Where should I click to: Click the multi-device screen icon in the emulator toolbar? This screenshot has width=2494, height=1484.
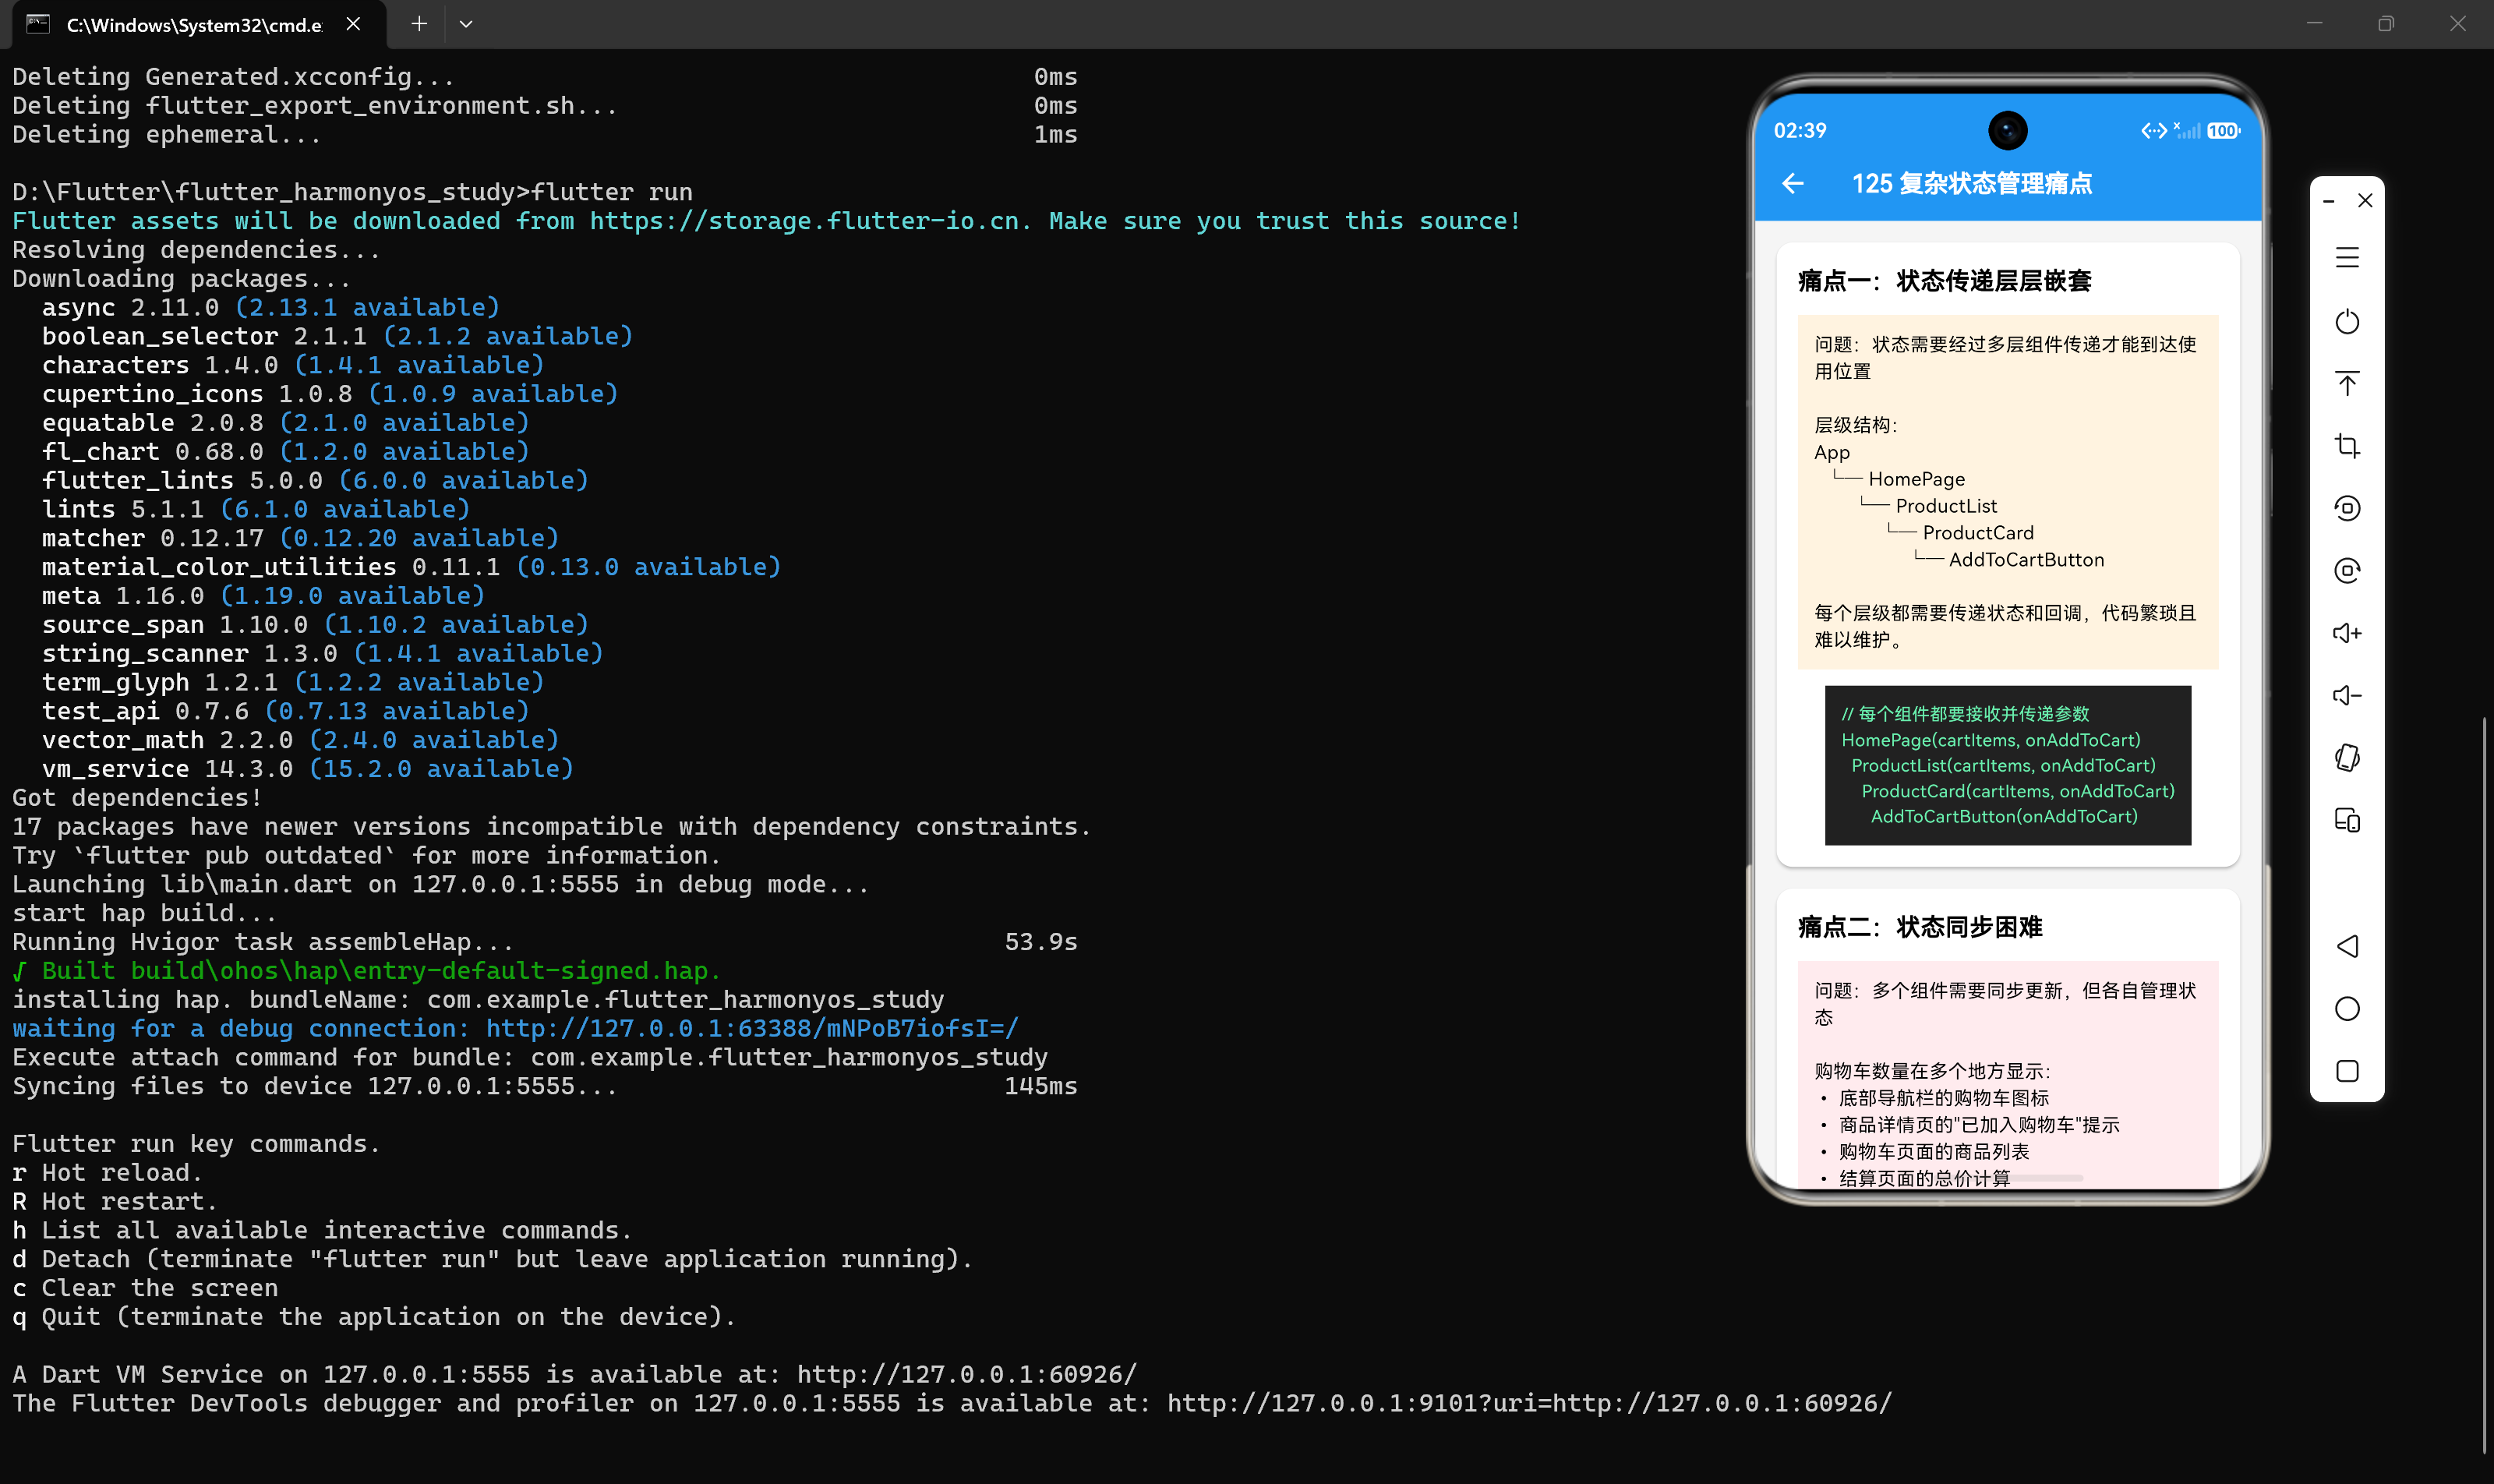click(2347, 821)
